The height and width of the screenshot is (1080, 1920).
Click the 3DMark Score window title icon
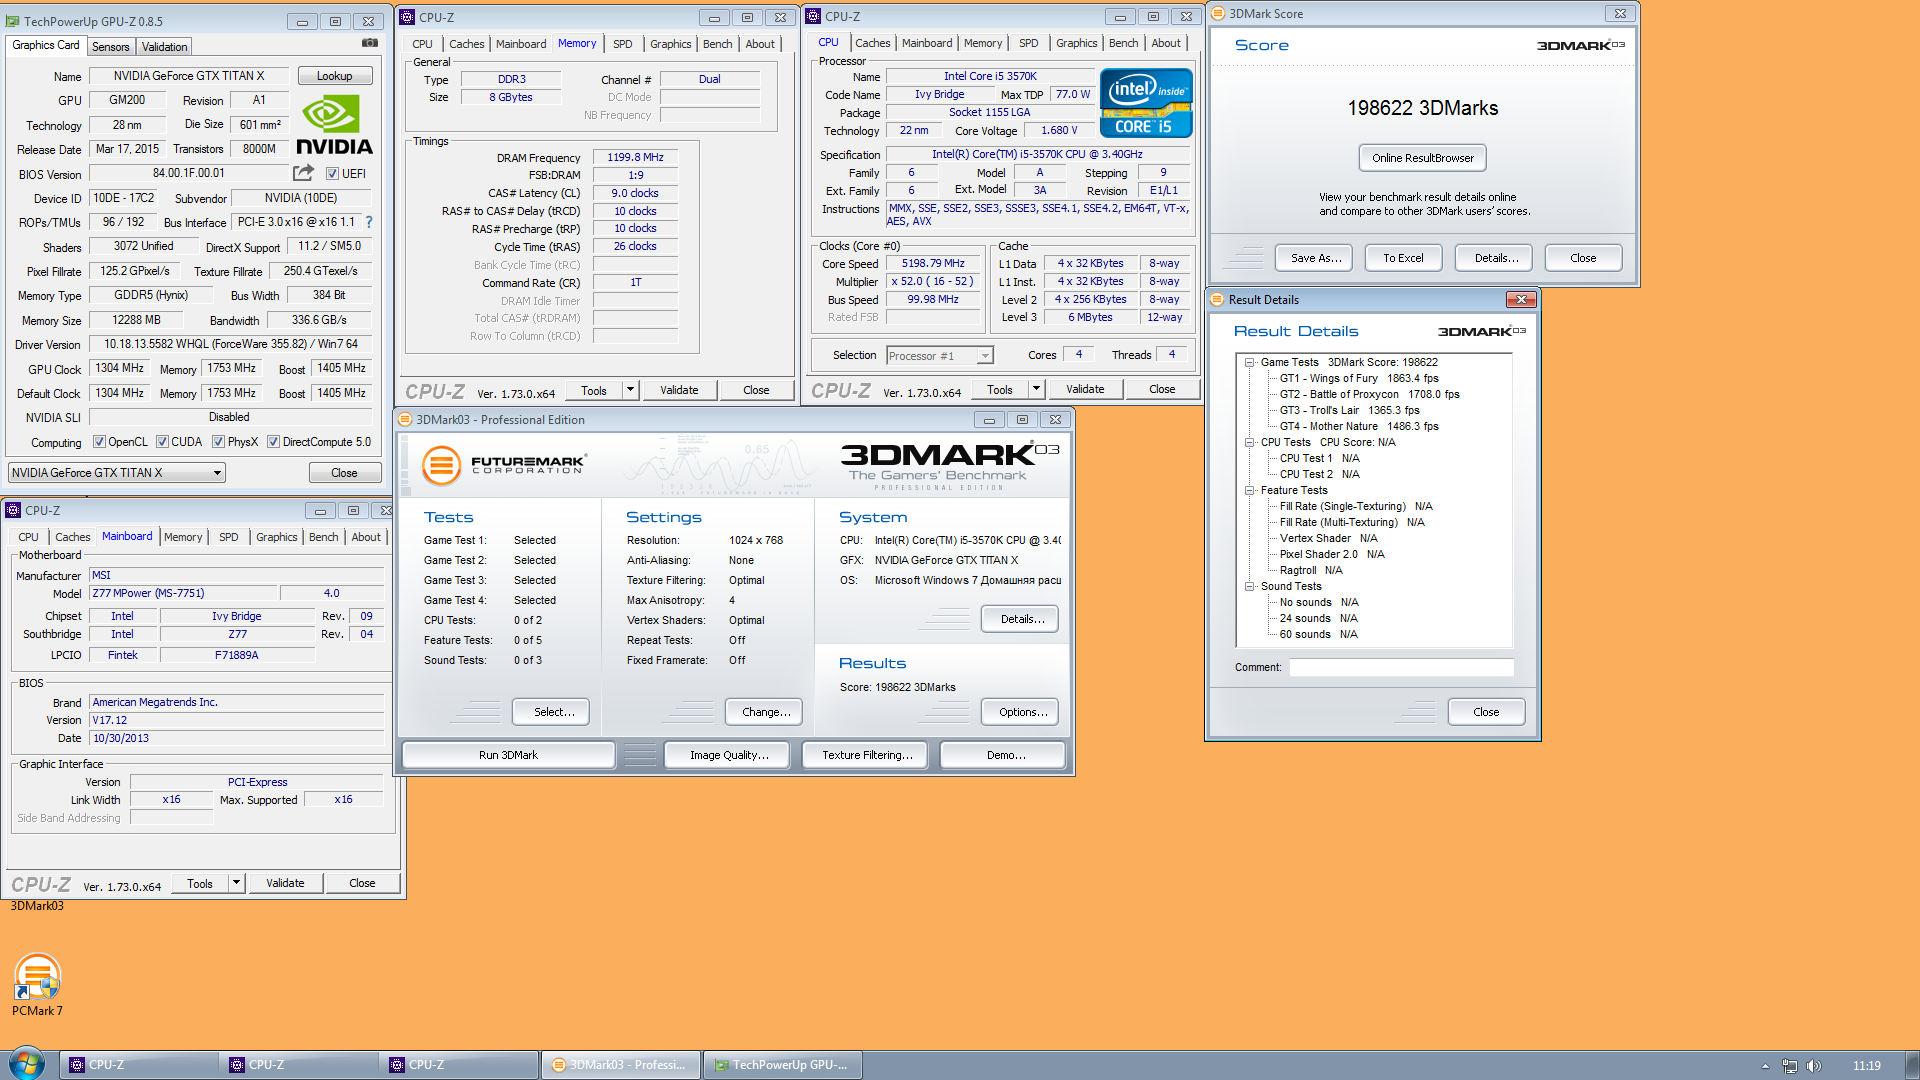click(1219, 13)
